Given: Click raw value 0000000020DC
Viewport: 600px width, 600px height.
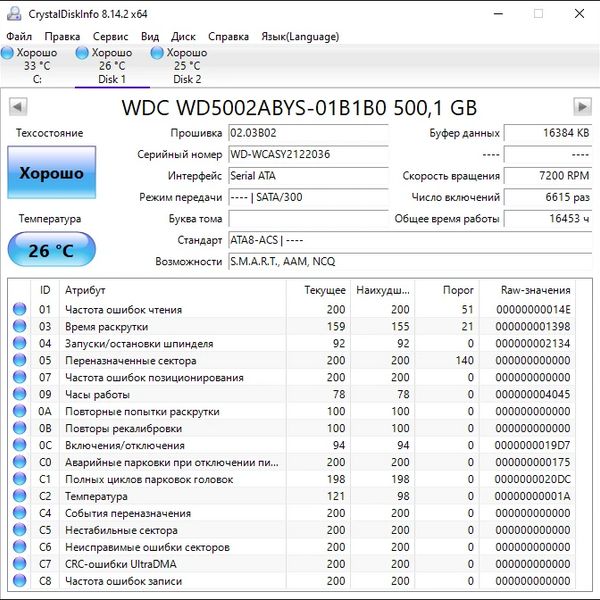Looking at the screenshot, I should (532, 479).
